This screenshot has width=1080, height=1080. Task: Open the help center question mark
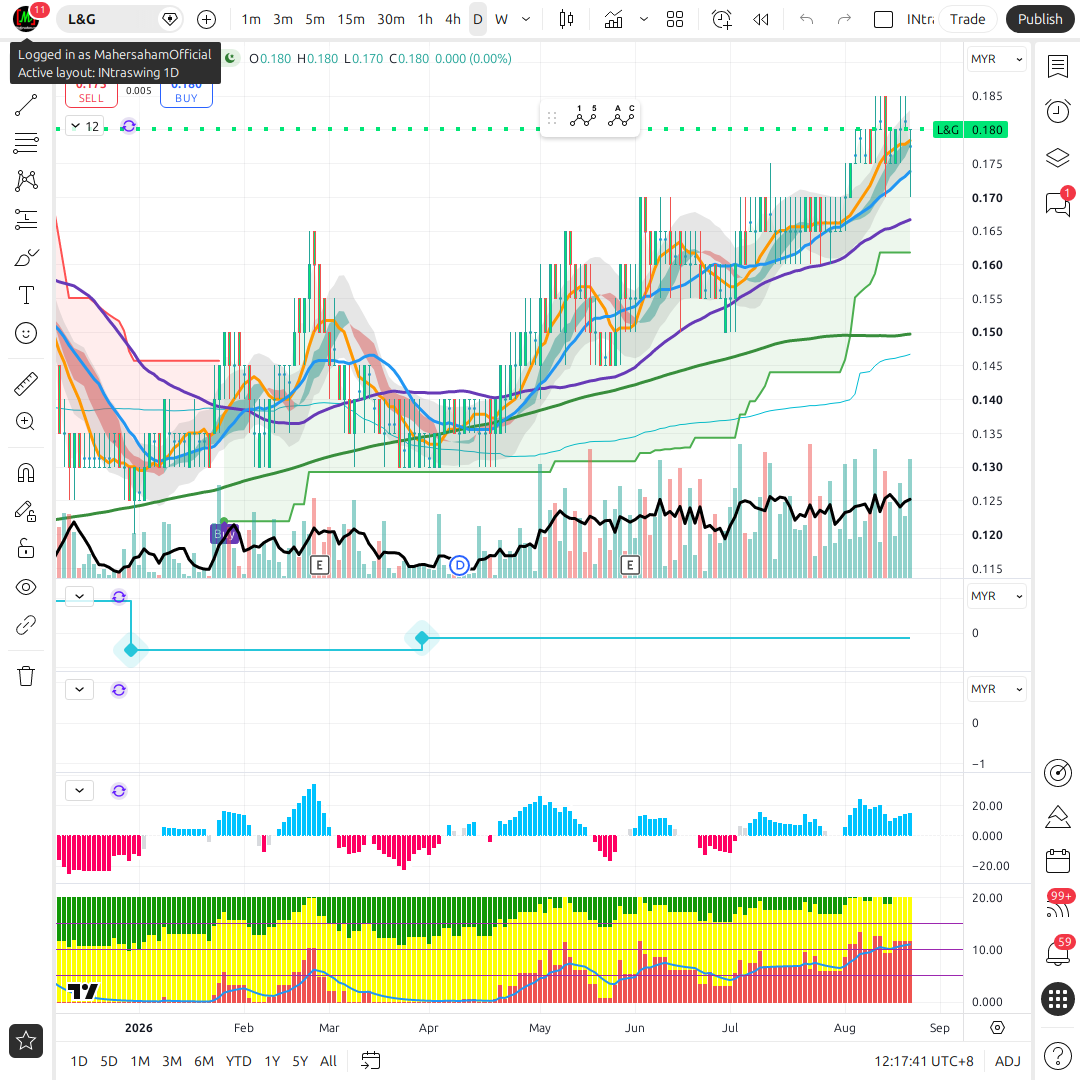tap(1058, 1056)
